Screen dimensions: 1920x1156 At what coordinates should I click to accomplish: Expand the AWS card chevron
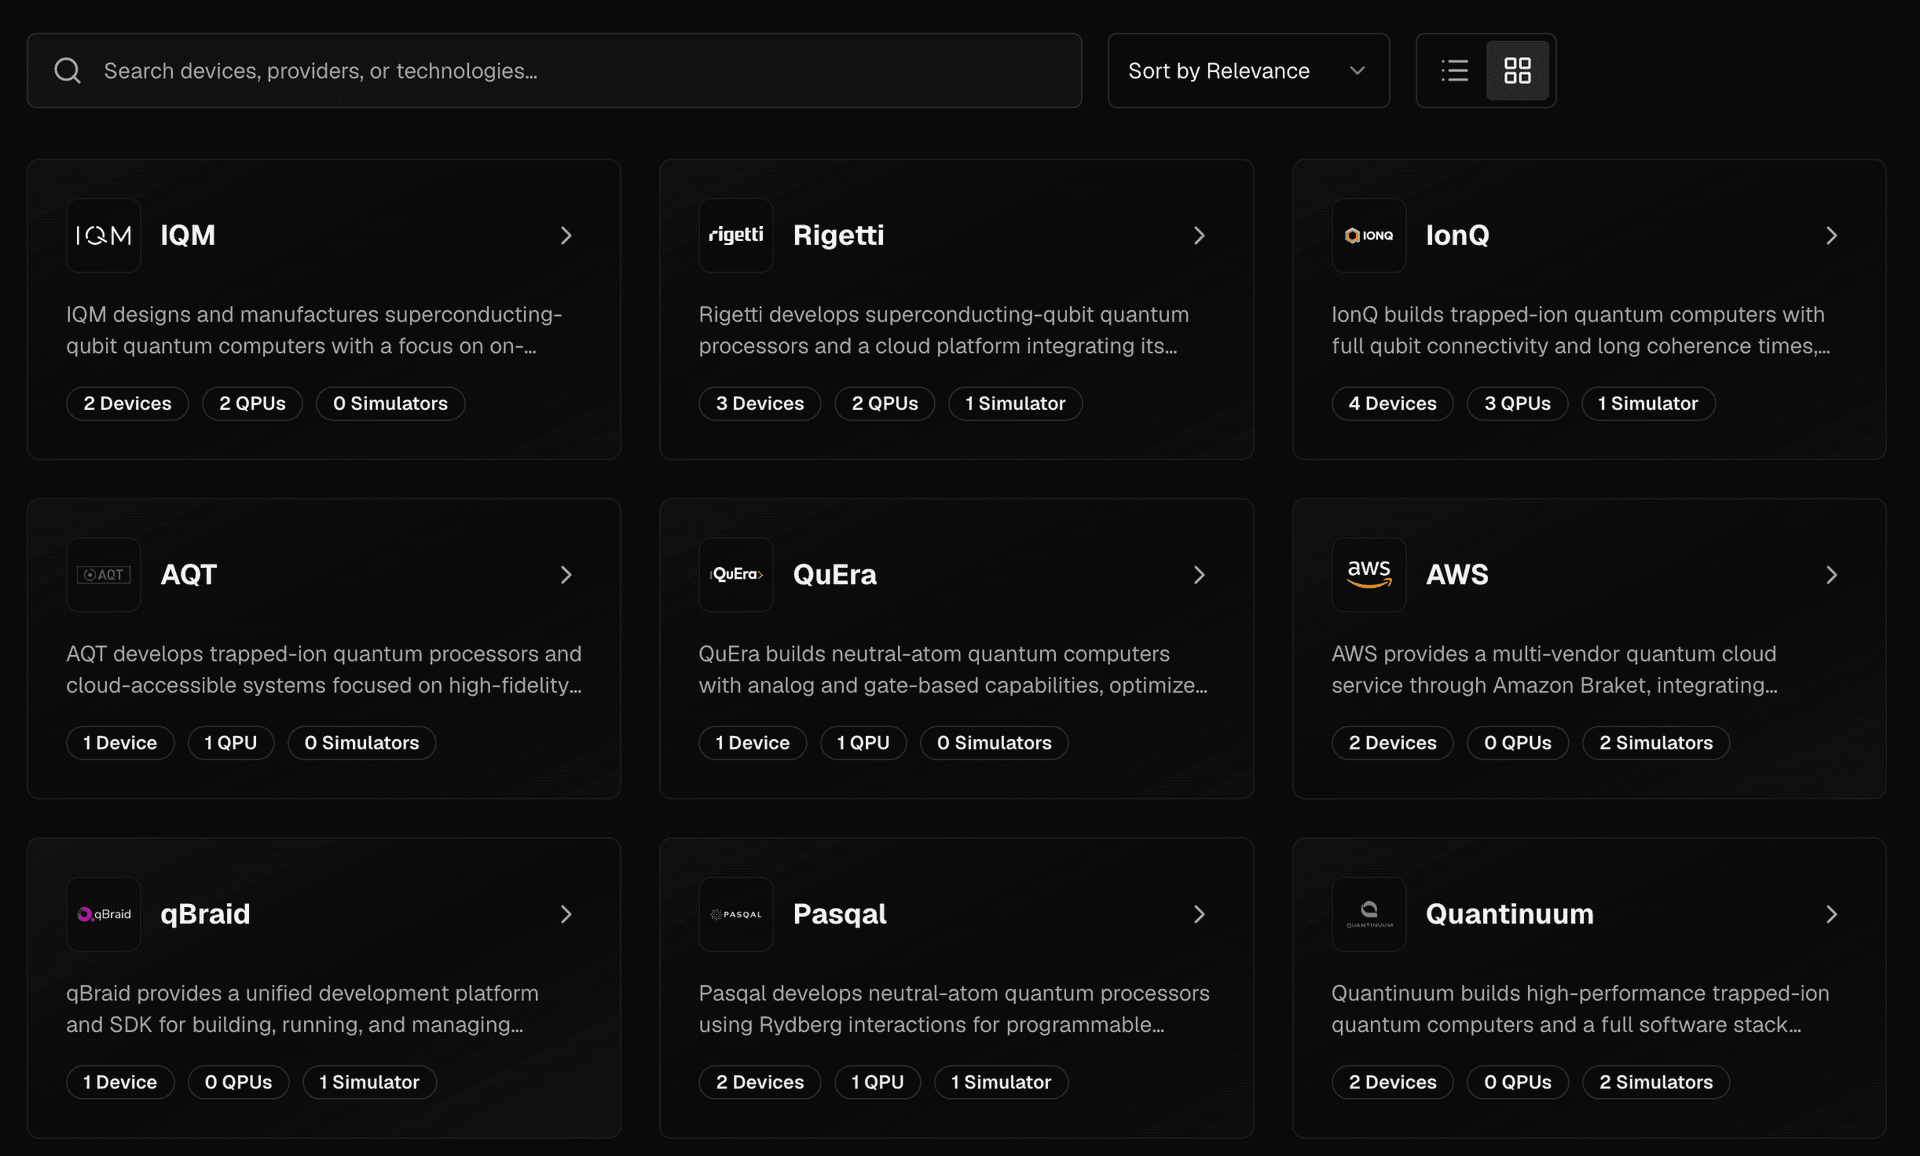pyautogui.click(x=1831, y=575)
